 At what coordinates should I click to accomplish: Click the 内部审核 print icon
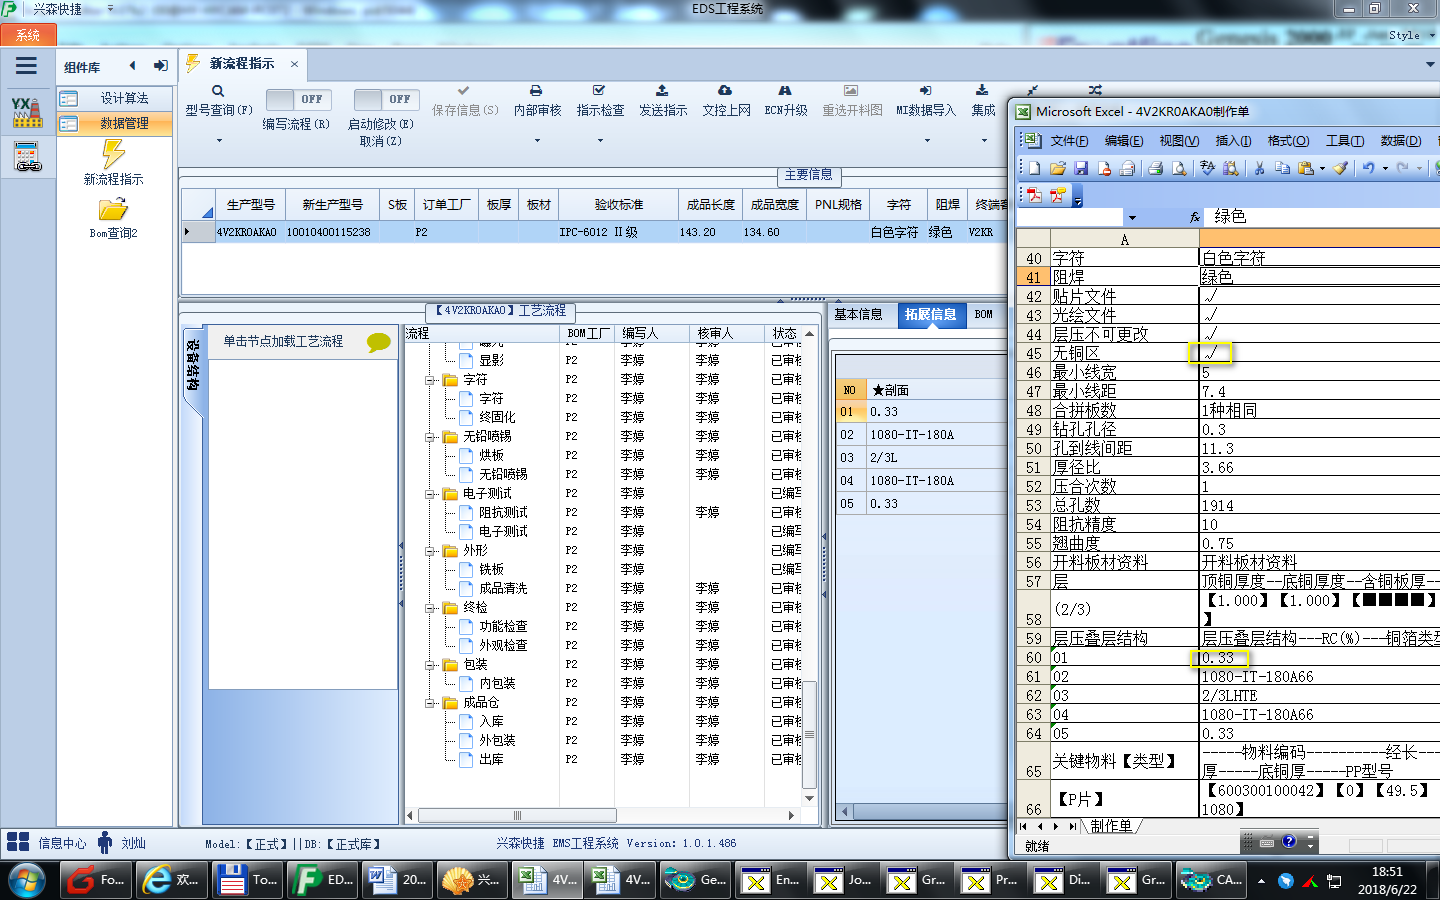click(536, 91)
